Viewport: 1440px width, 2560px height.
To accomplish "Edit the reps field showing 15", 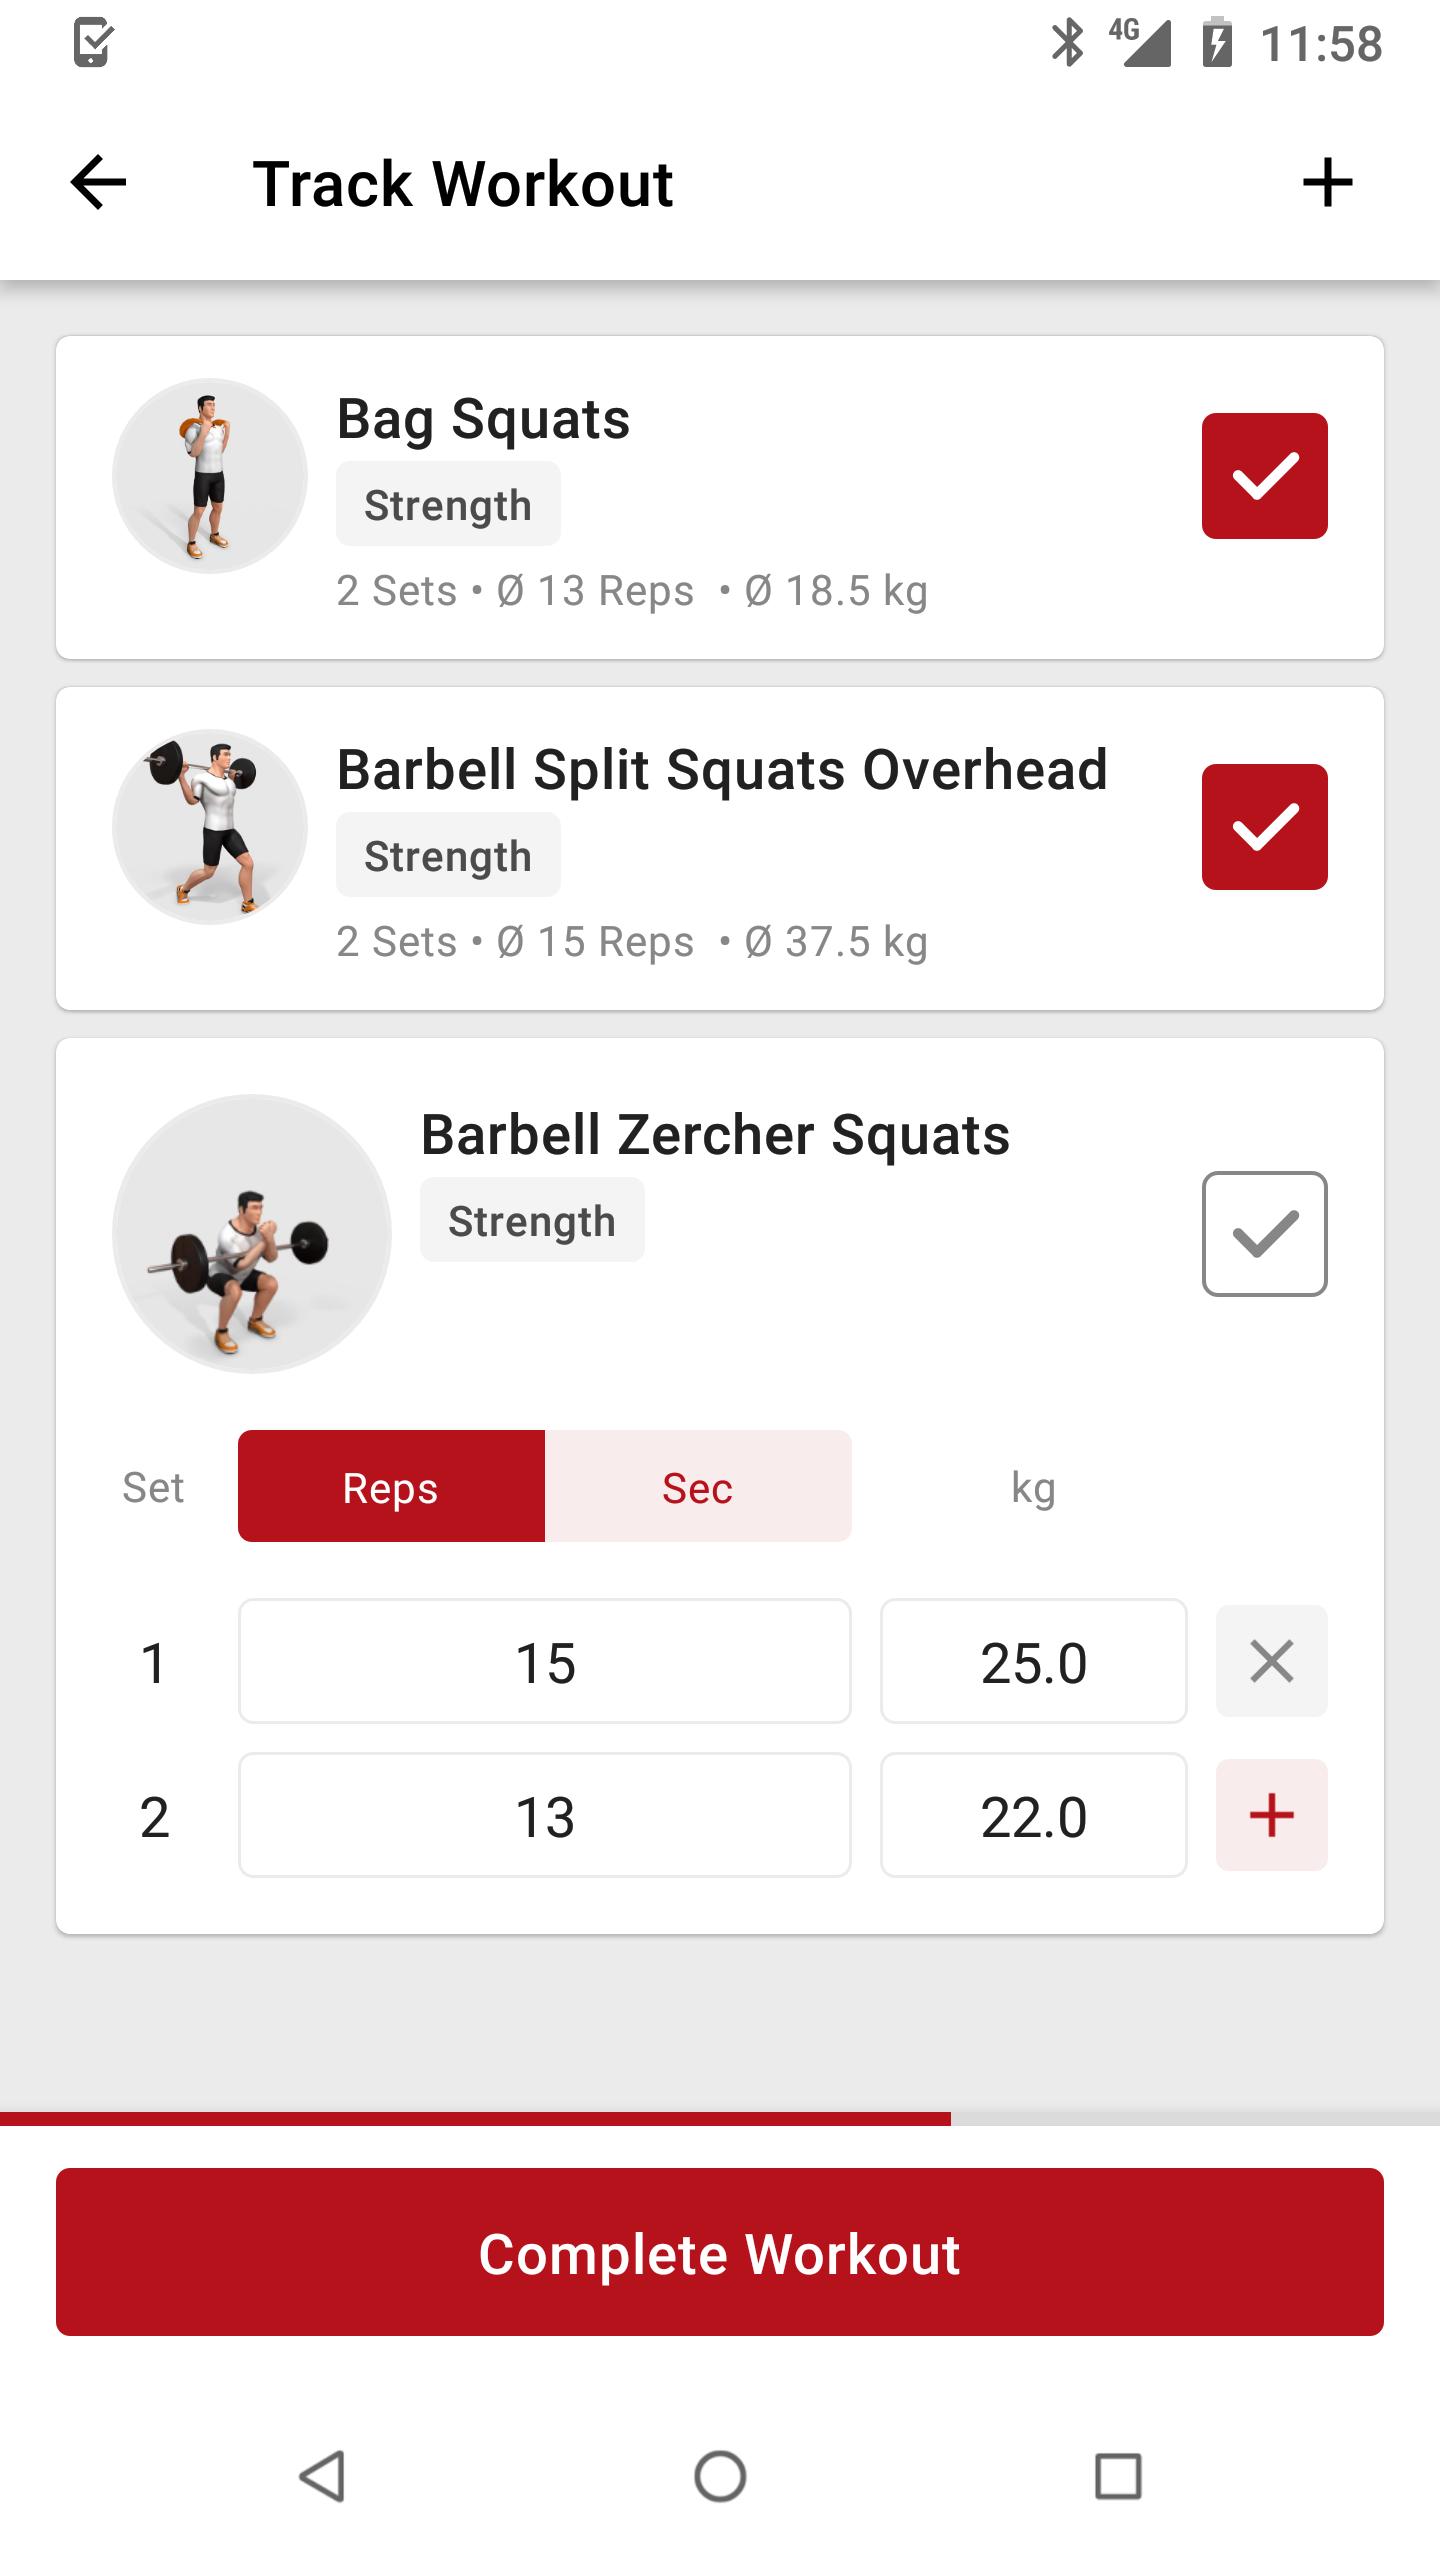I will point(543,1662).
